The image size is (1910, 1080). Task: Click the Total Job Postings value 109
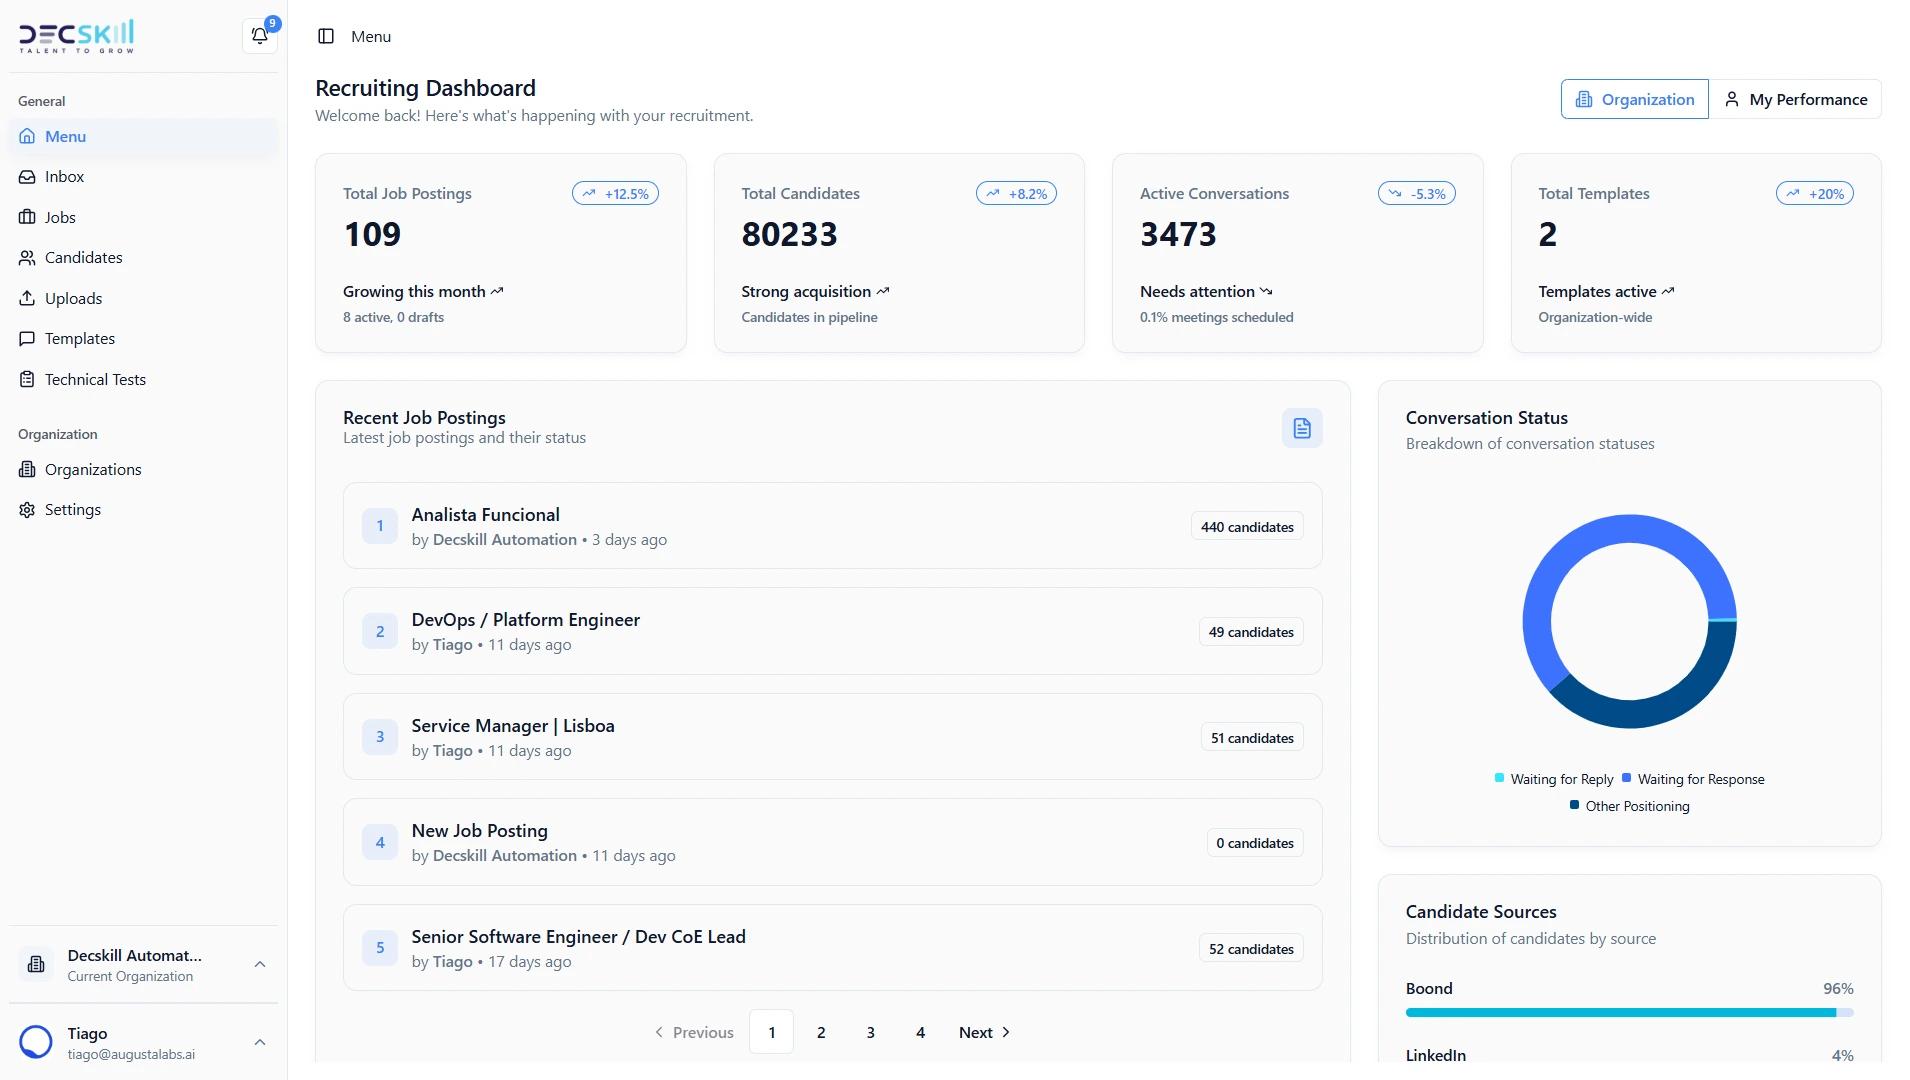372,234
